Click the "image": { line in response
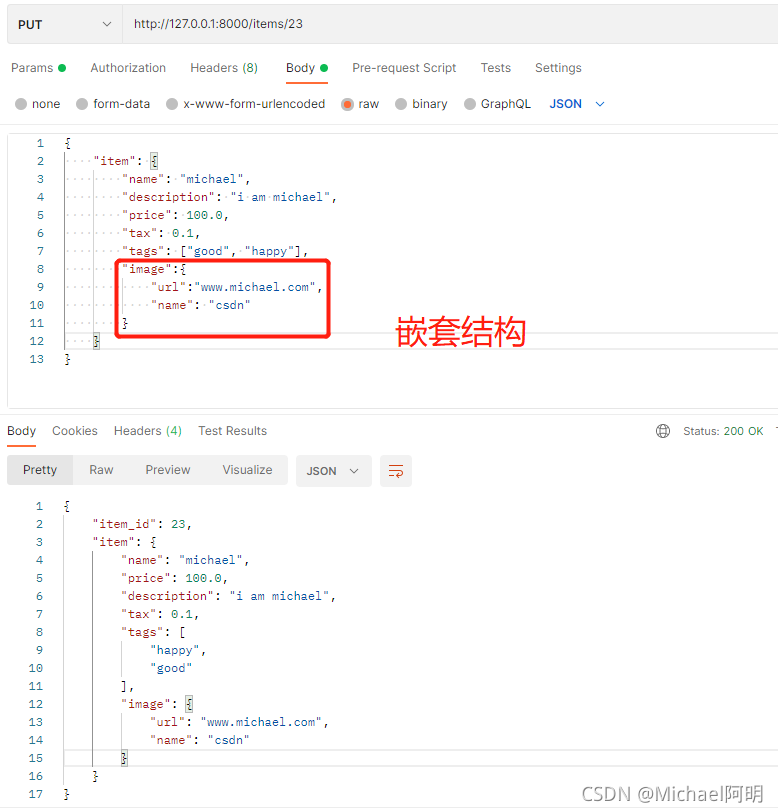The width and height of the screenshot is (778, 812). [157, 704]
